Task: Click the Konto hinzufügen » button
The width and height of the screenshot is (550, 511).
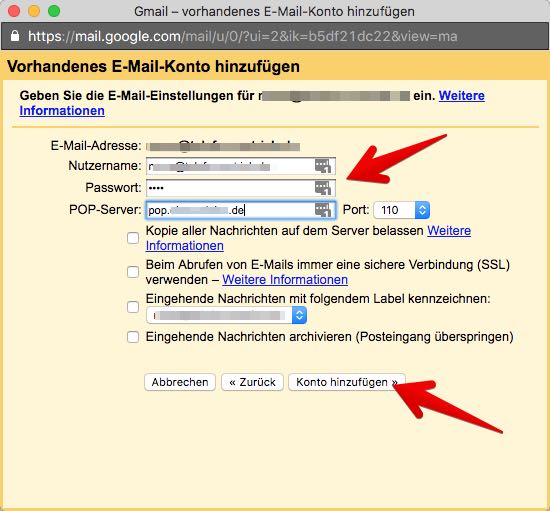Action: click(x=347, y=382)
